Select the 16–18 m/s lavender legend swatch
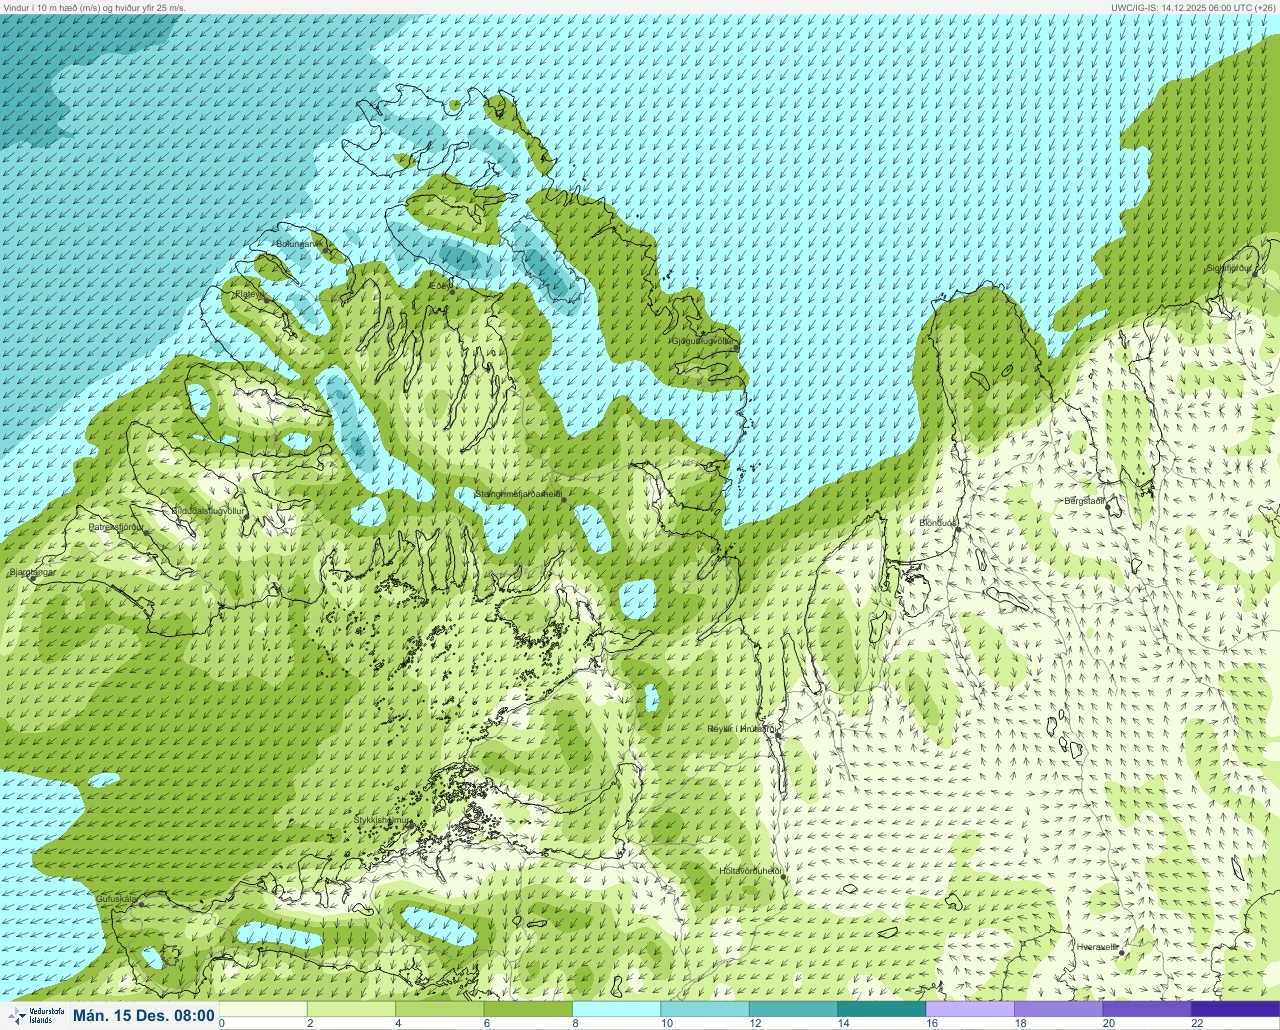1280x1030 pixels. point(970,1008)
